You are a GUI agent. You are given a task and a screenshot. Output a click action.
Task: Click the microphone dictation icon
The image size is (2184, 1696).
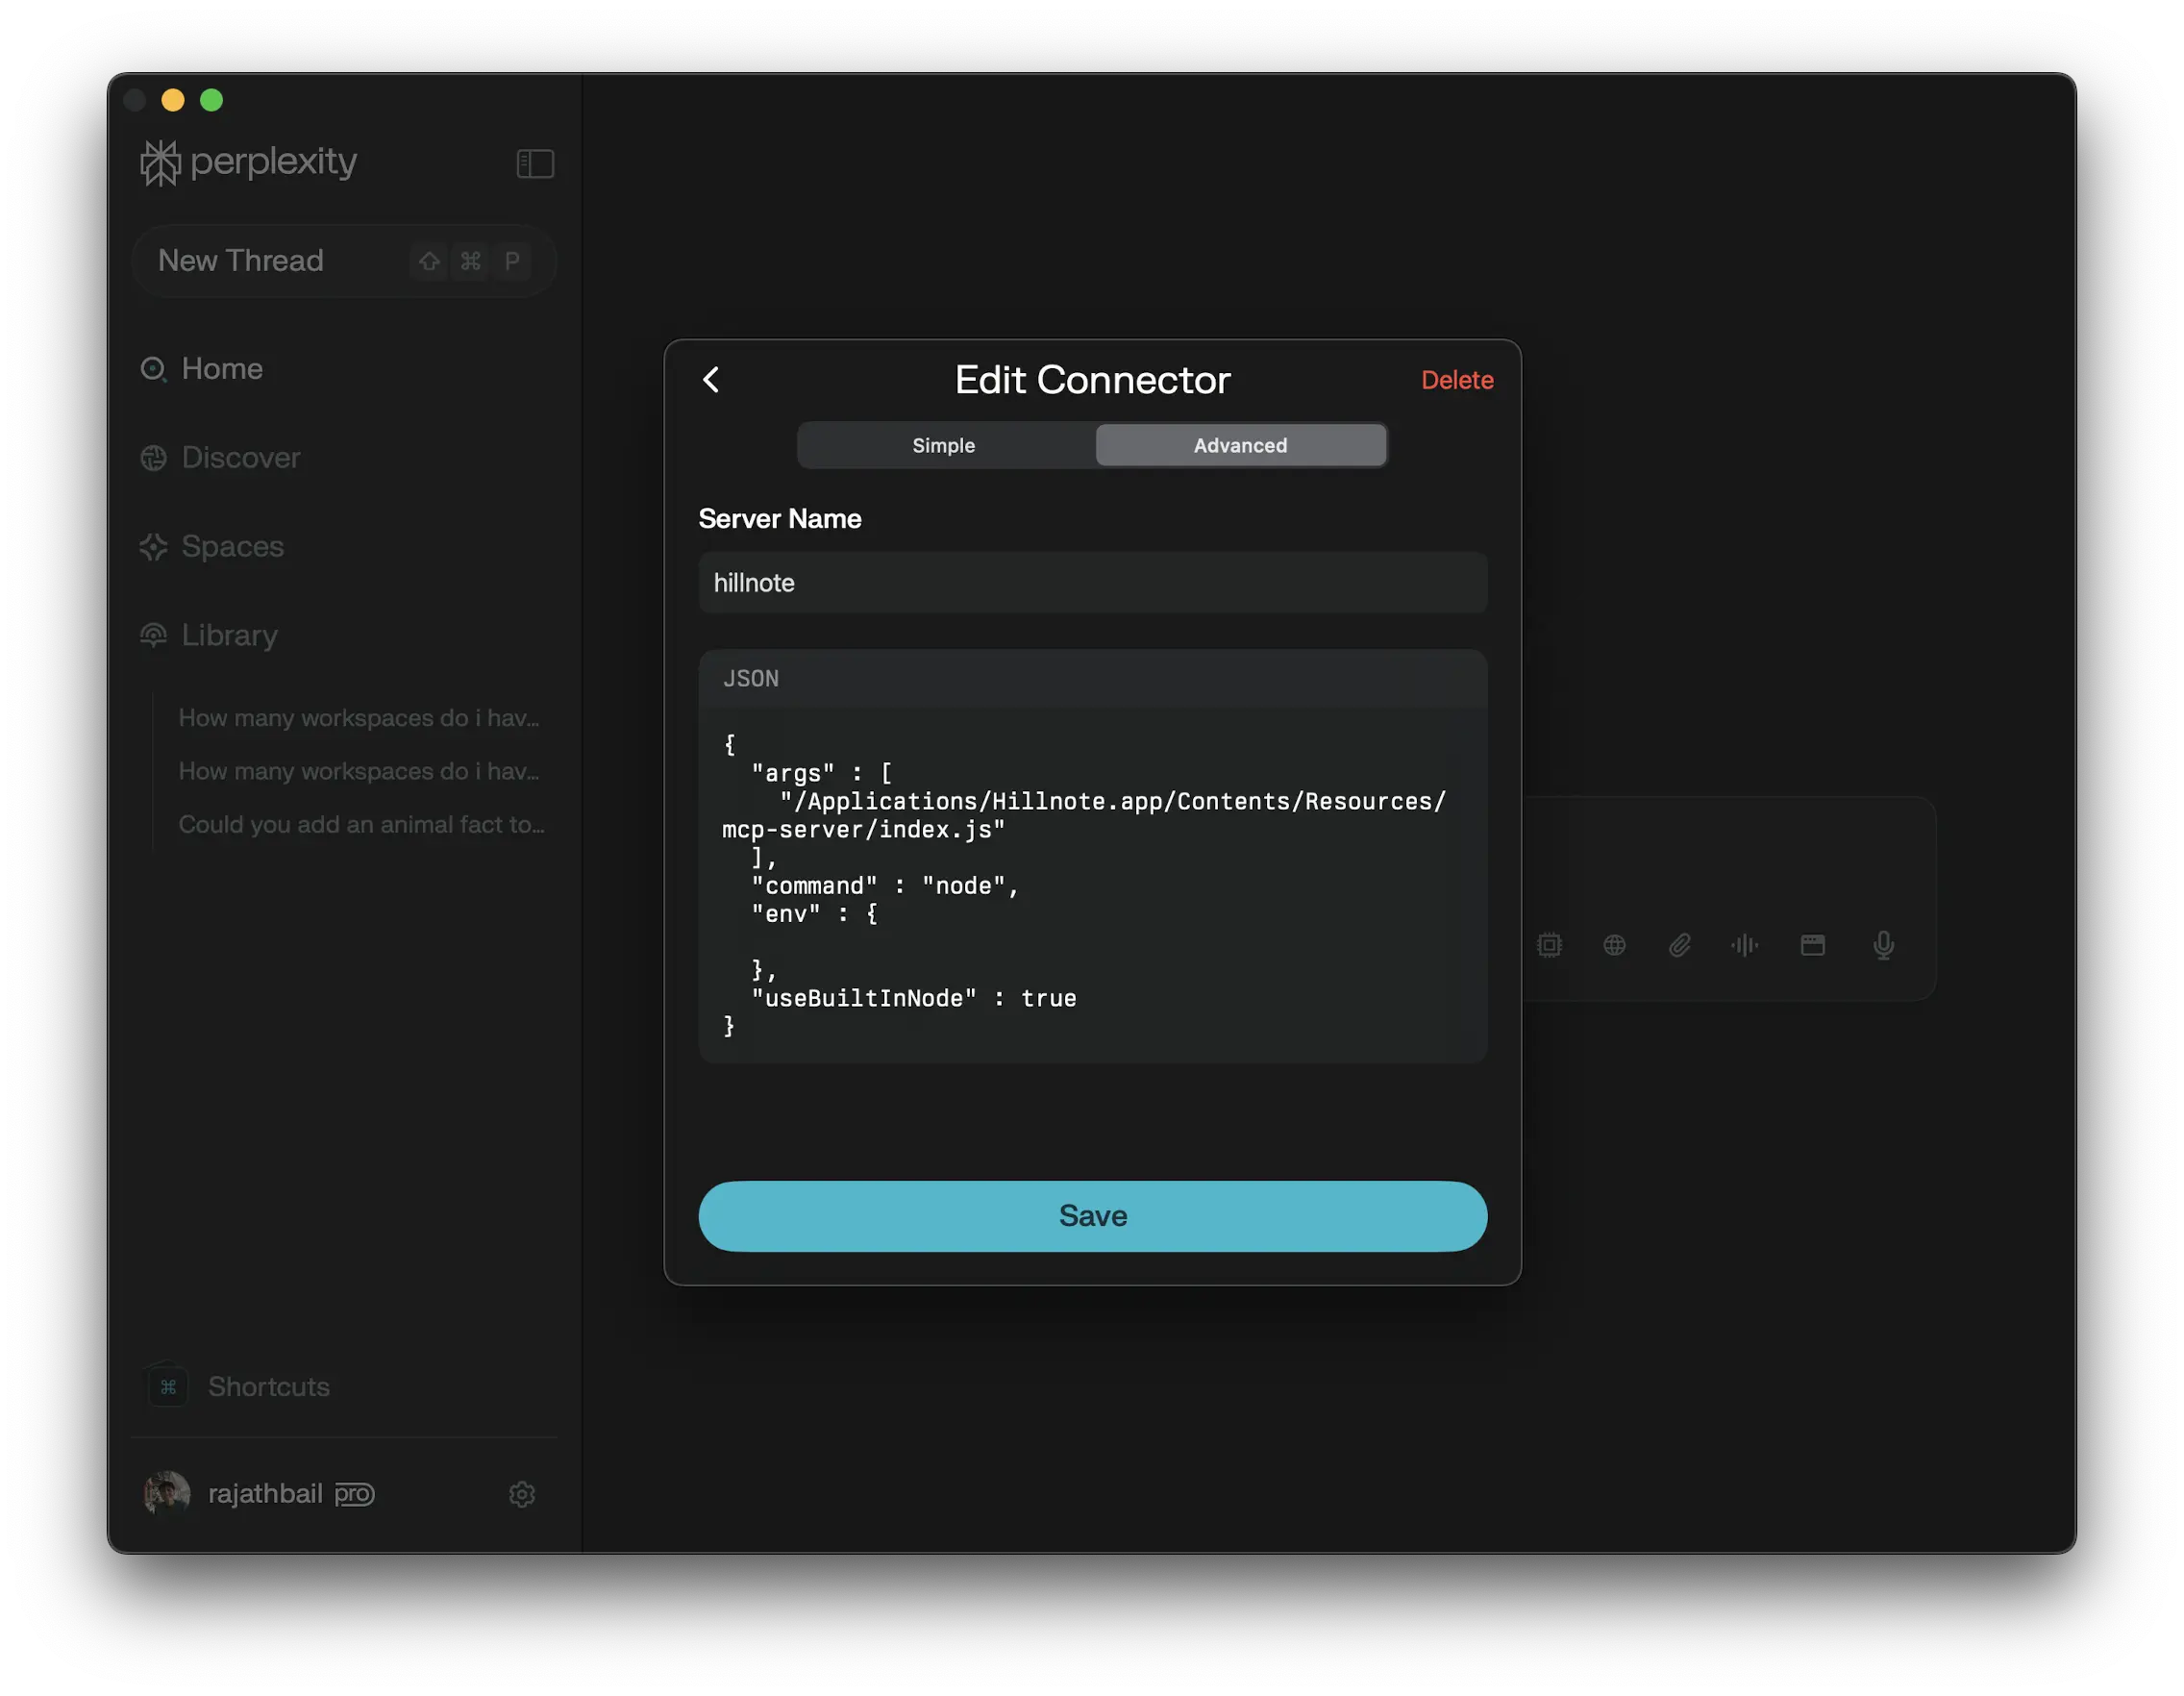1883,945
